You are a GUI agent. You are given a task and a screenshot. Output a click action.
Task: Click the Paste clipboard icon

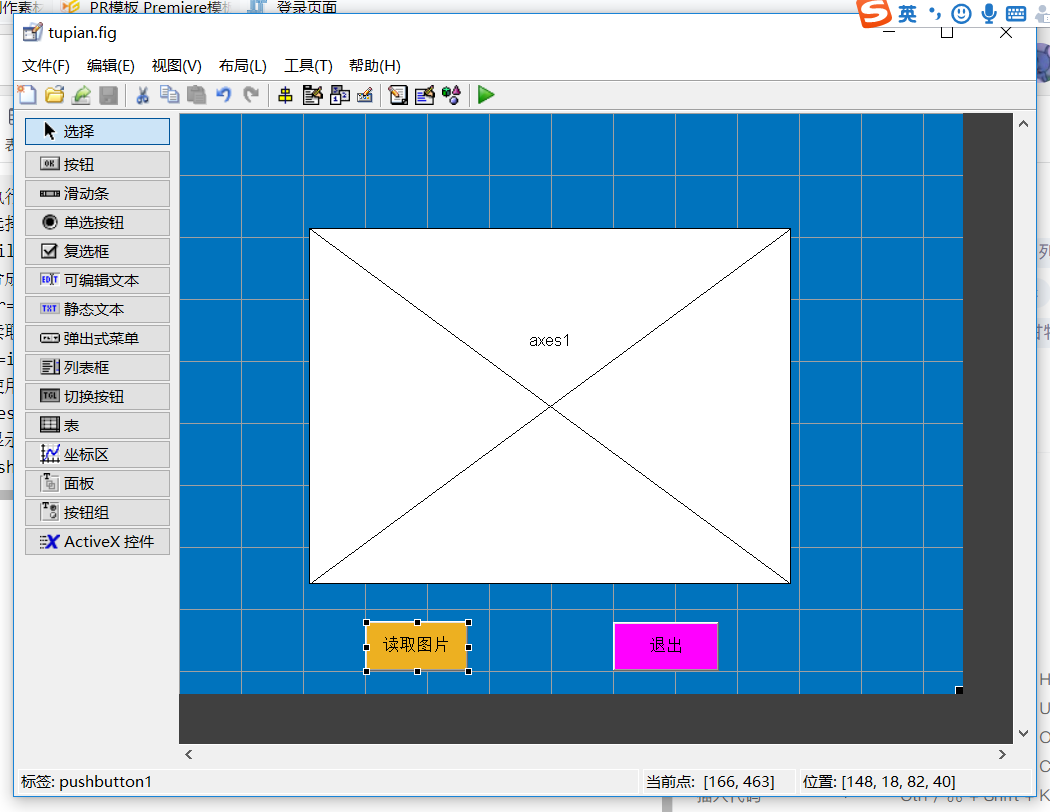click(x=196, y=95)
